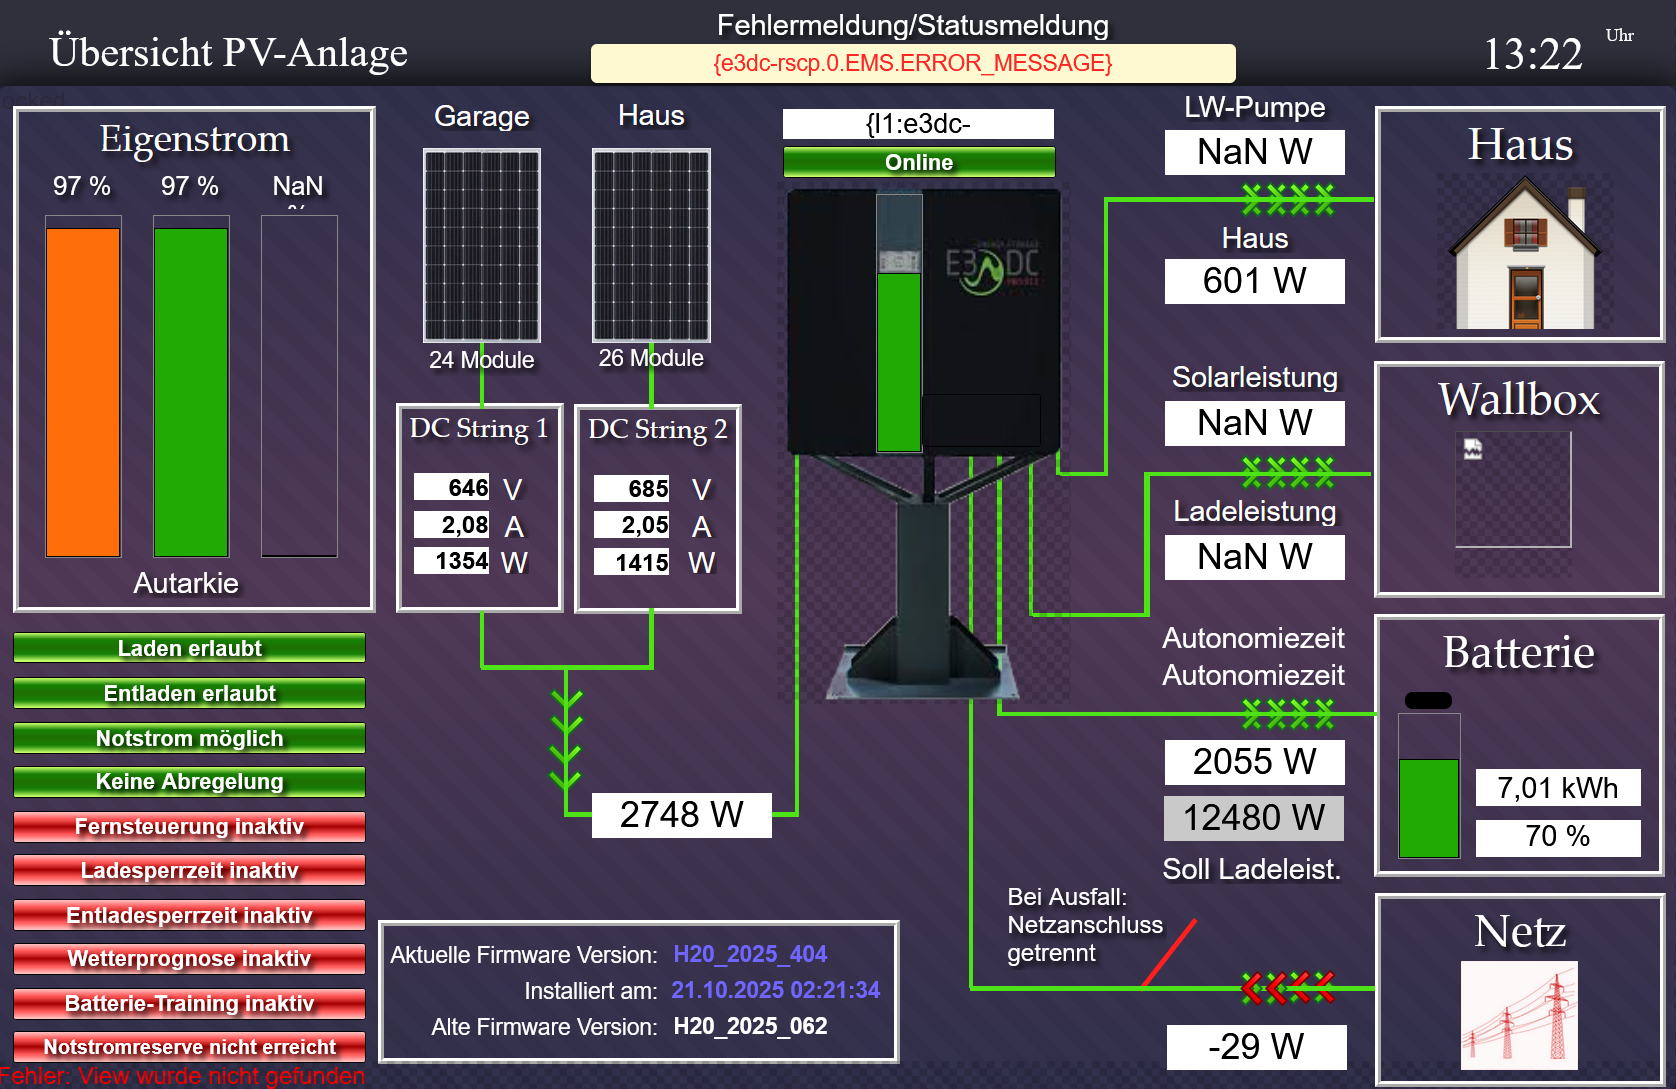
Task: Click the broken image icon in Wallbox panel
Action: pyautogui.click(x=1473, y=448)
